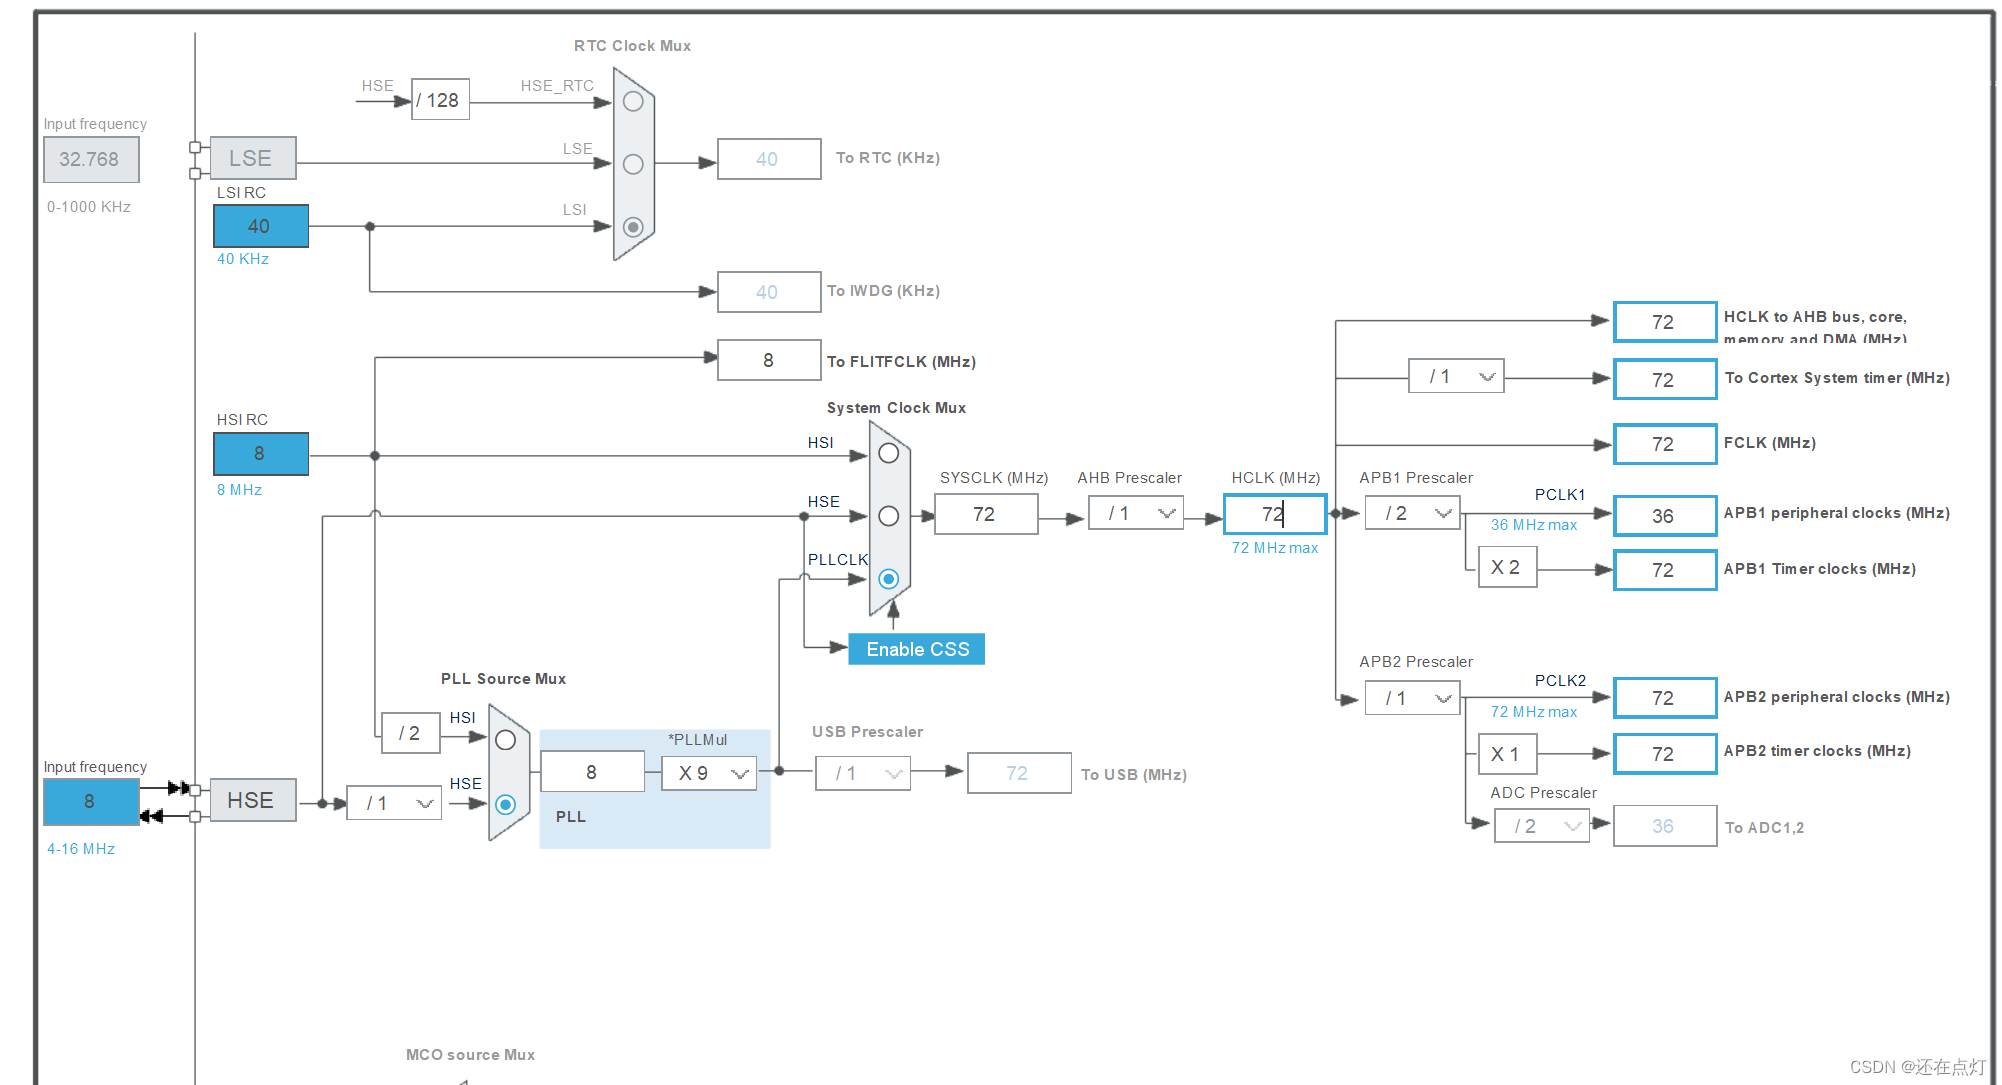This screenshot has height=1085, width=2002.
Task: Click the HSE oscillator block
Action: click(x=252, y=800)
